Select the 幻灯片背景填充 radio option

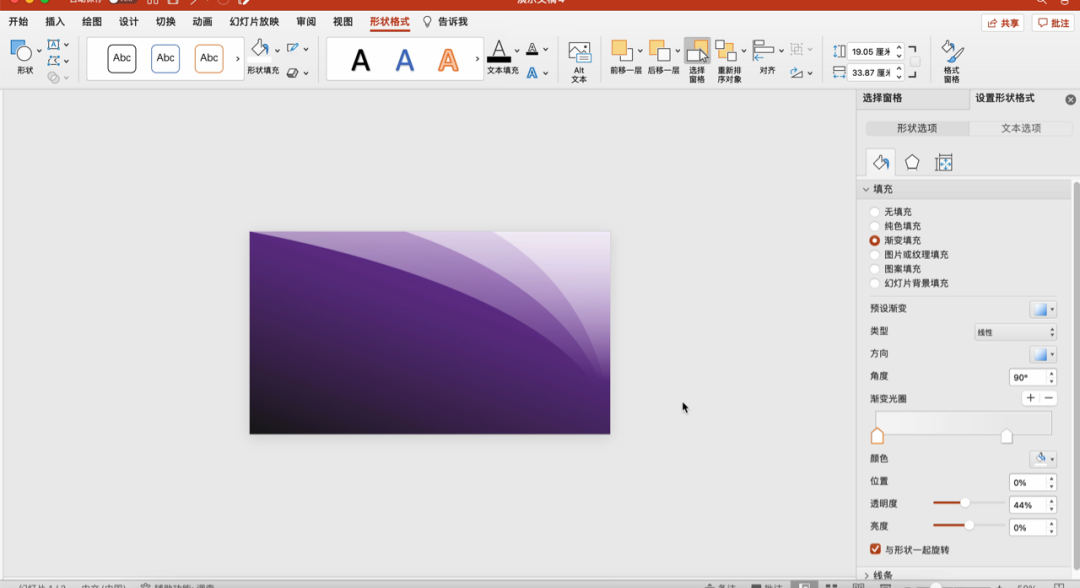(x=875, y=284)
